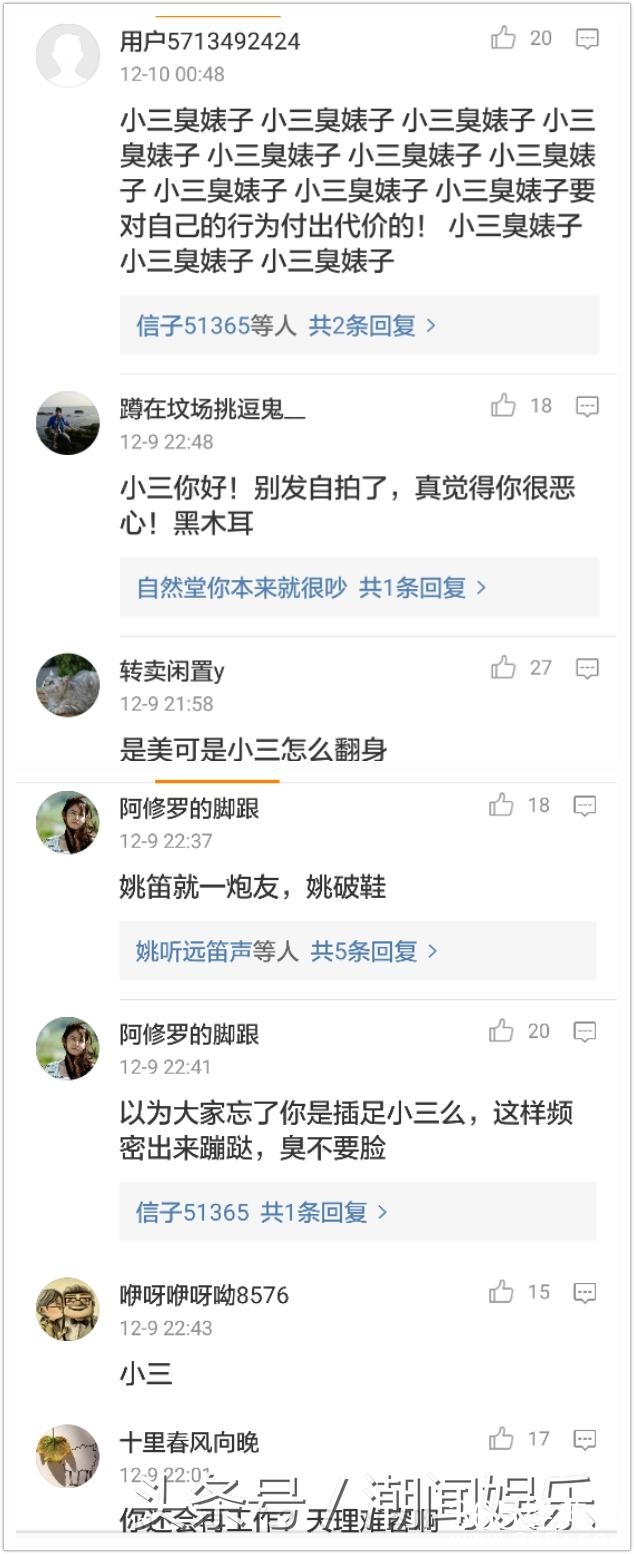
Task: Expand the 共2条回复 replies
Action: click(372, 326)
